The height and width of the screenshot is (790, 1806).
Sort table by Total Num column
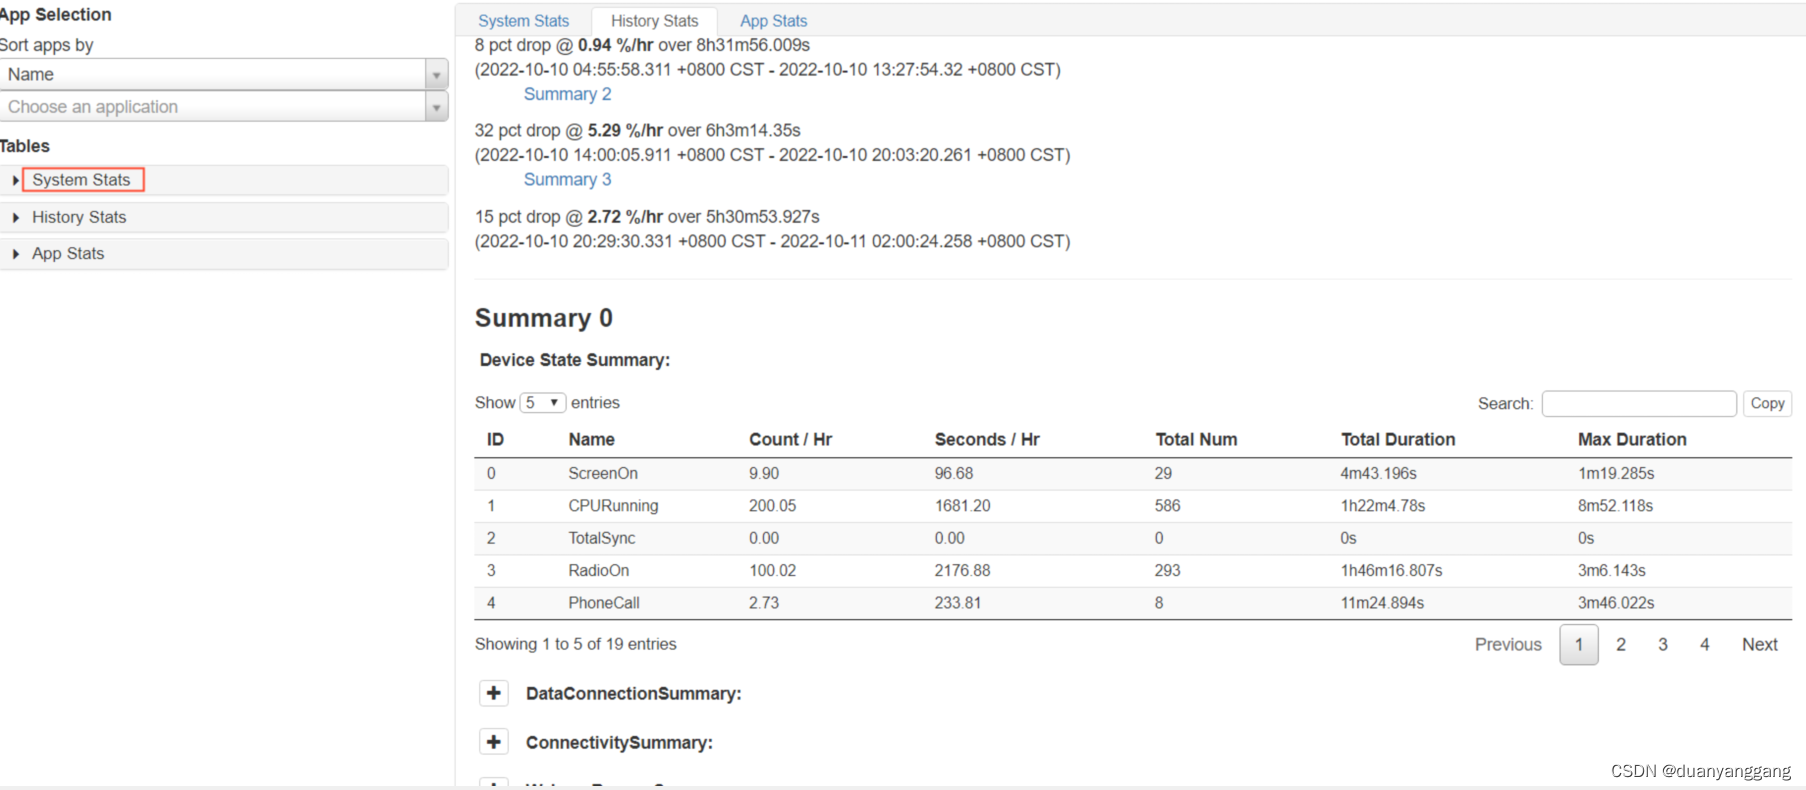point(1196,439)
